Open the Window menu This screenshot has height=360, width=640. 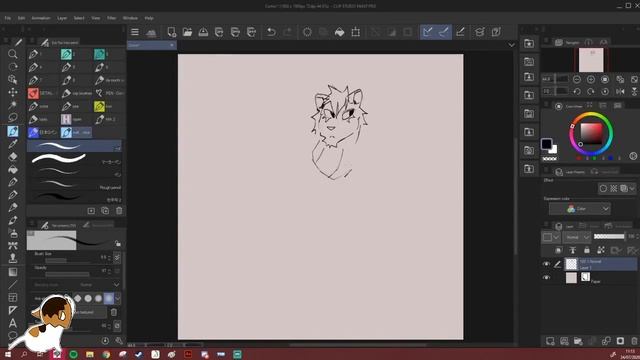click(x=130, y=18)
